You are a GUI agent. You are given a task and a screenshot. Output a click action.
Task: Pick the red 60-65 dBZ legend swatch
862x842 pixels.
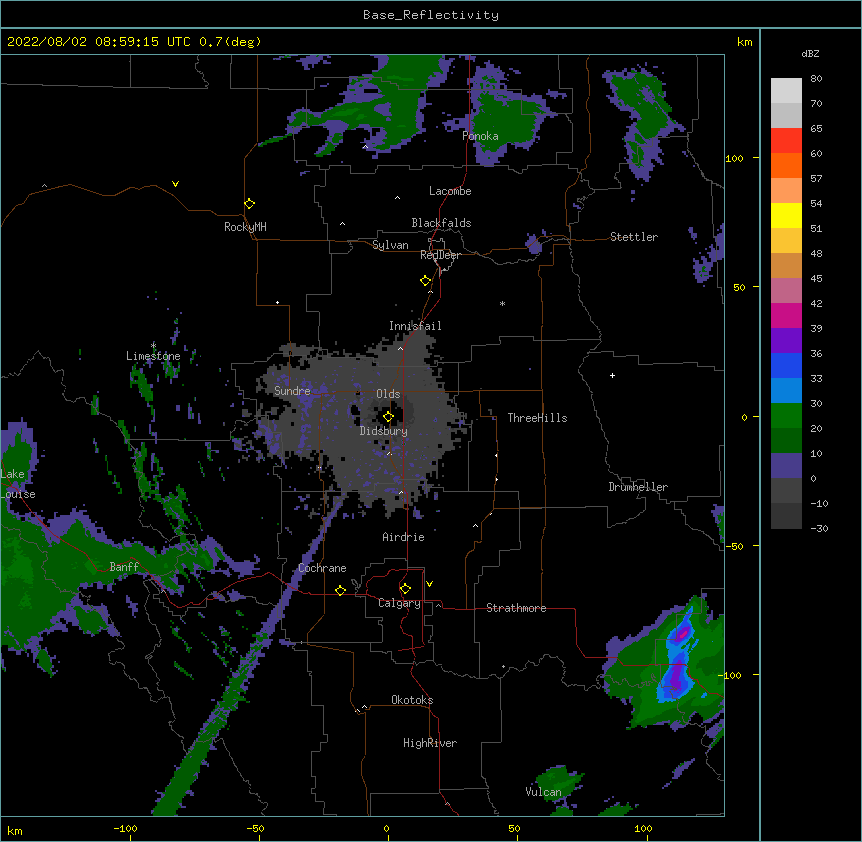pos(786,141)
